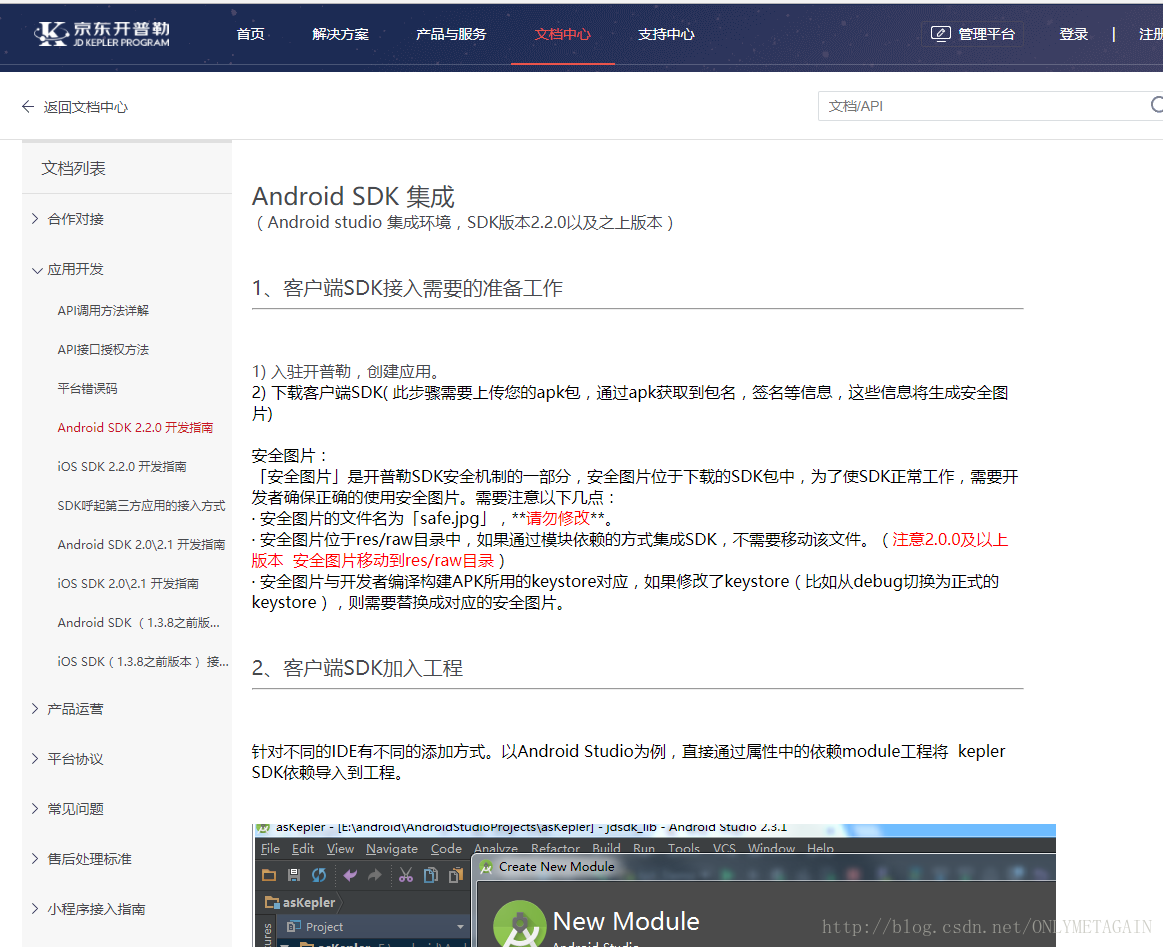
Task: Expand the 售后处理标准 section
Action: point(35,859)
